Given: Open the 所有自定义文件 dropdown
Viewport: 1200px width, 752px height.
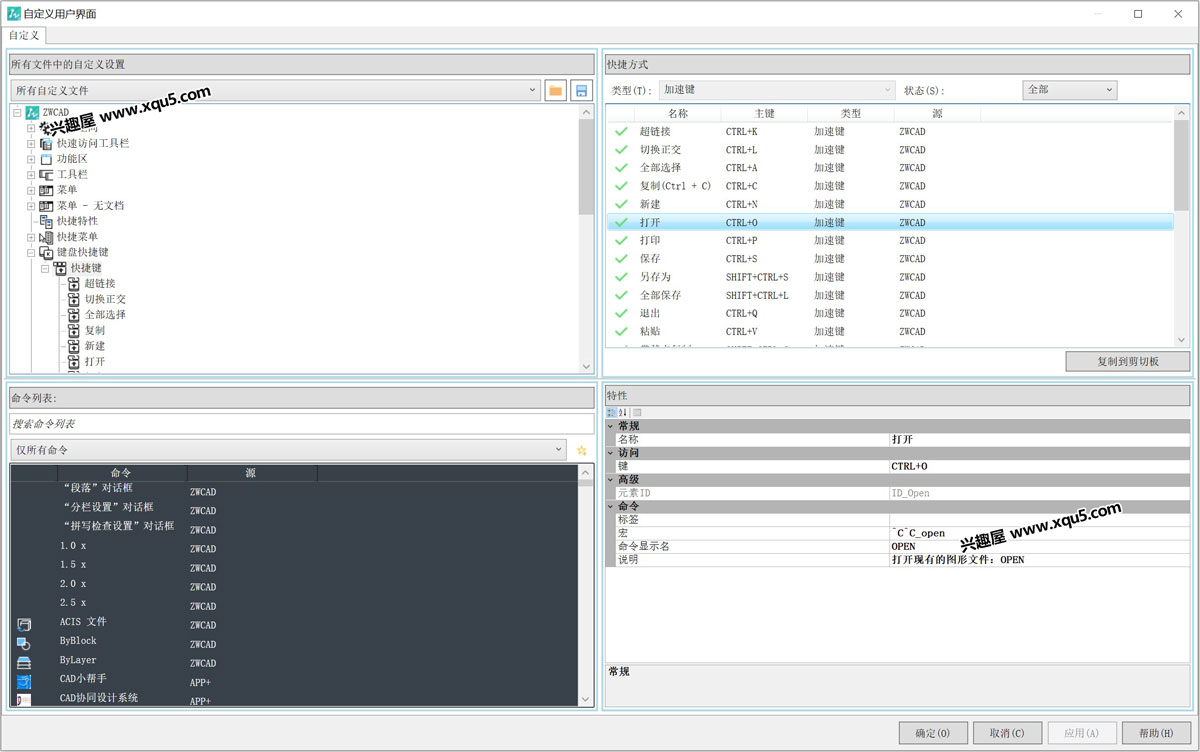Looking at the screenshot, I should 275,91.
